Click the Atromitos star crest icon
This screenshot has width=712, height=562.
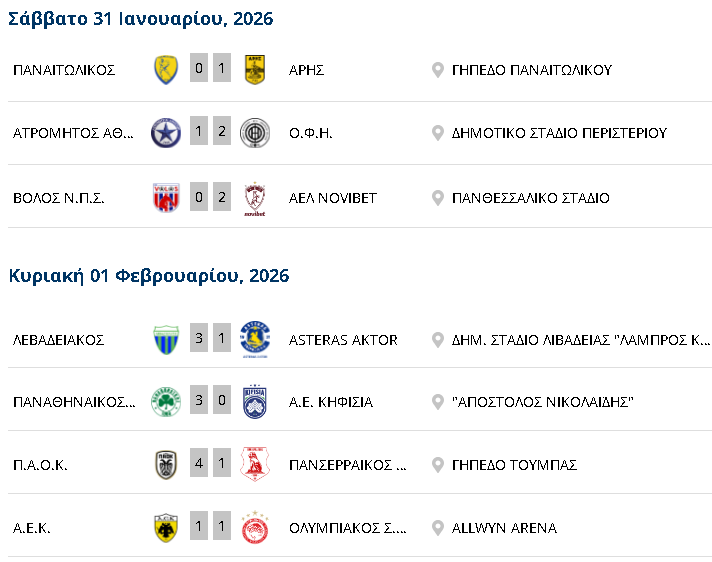coord(166,133)
